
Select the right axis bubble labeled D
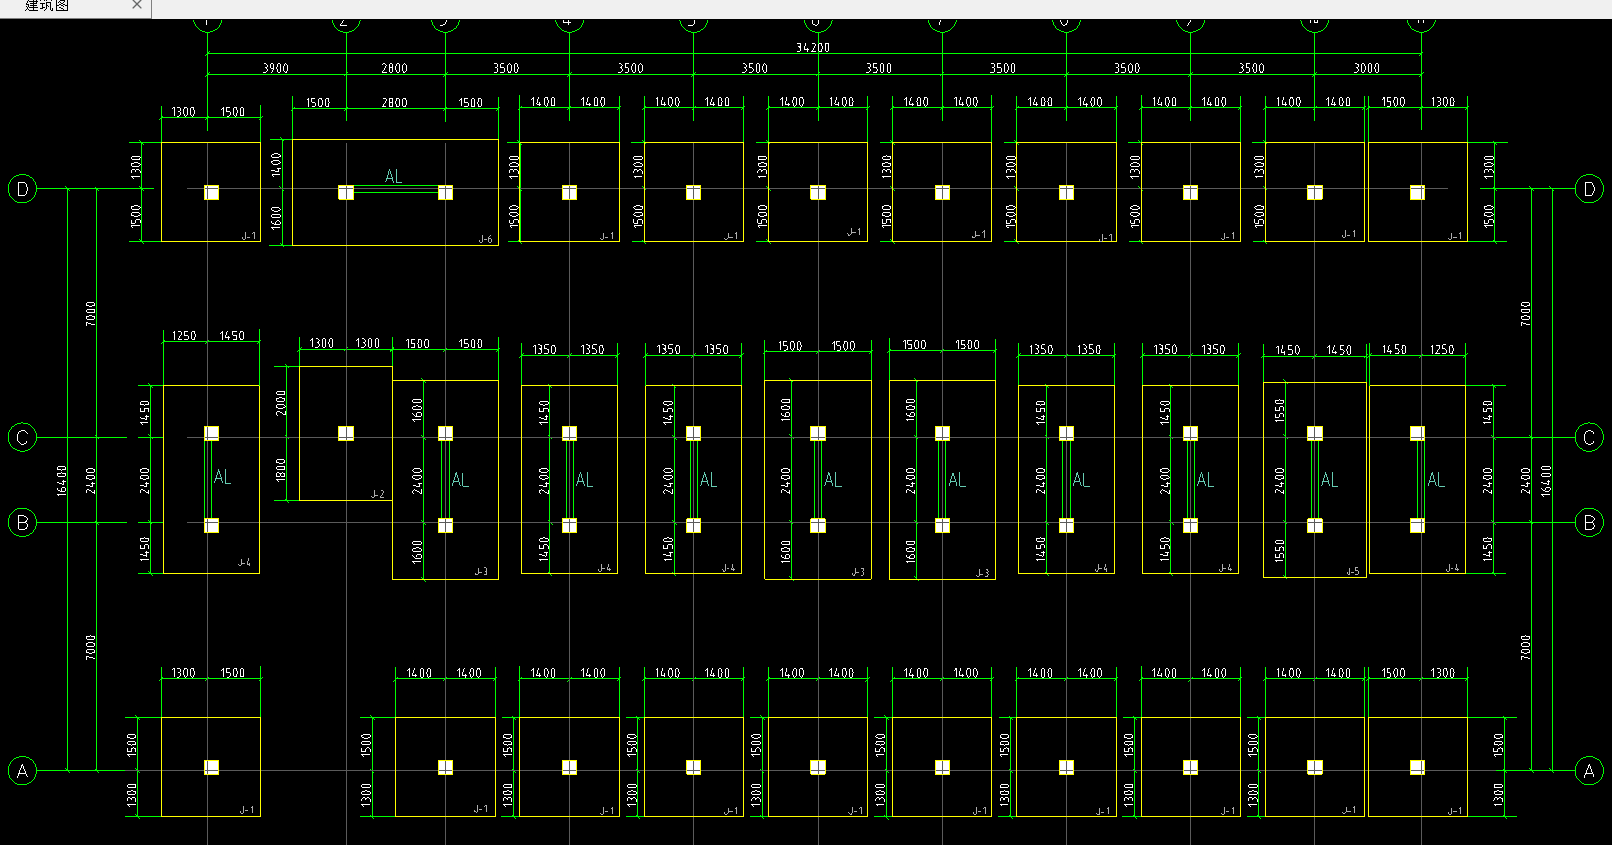[x=1589, y=188]
